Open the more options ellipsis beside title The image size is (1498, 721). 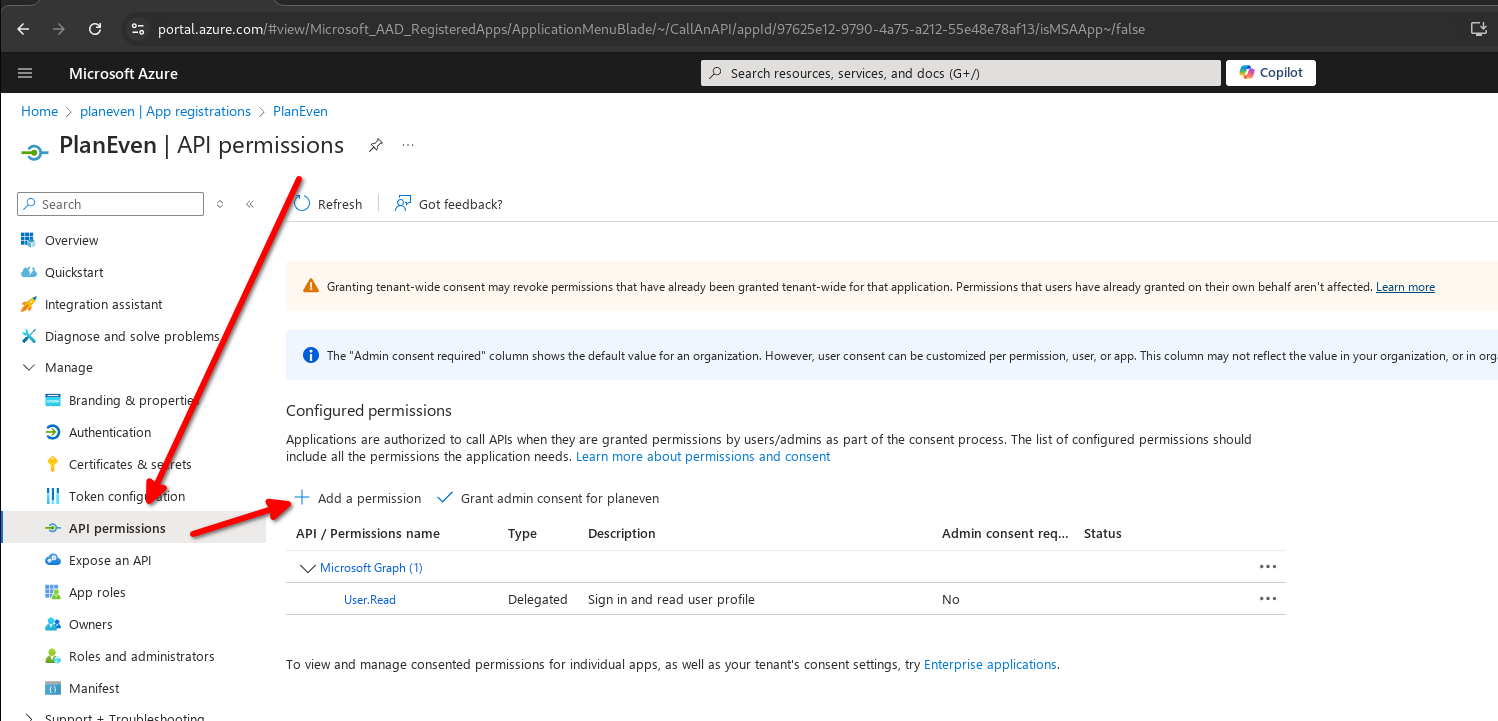(408, 145)
